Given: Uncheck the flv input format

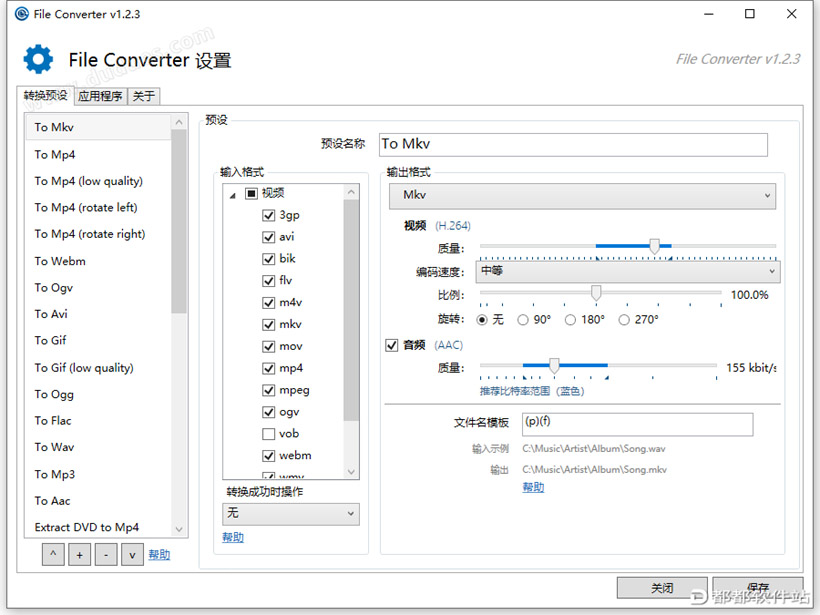Looking at the screenshot, I should [x=268, y=281].
